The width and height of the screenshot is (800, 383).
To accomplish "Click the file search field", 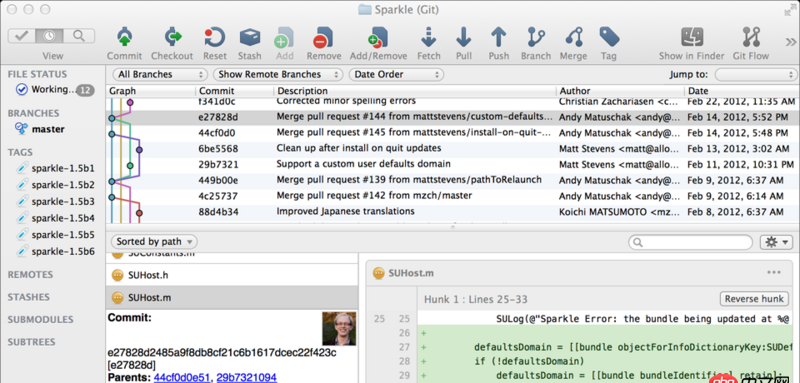I will pyautogui.click(x=690, y=242).
